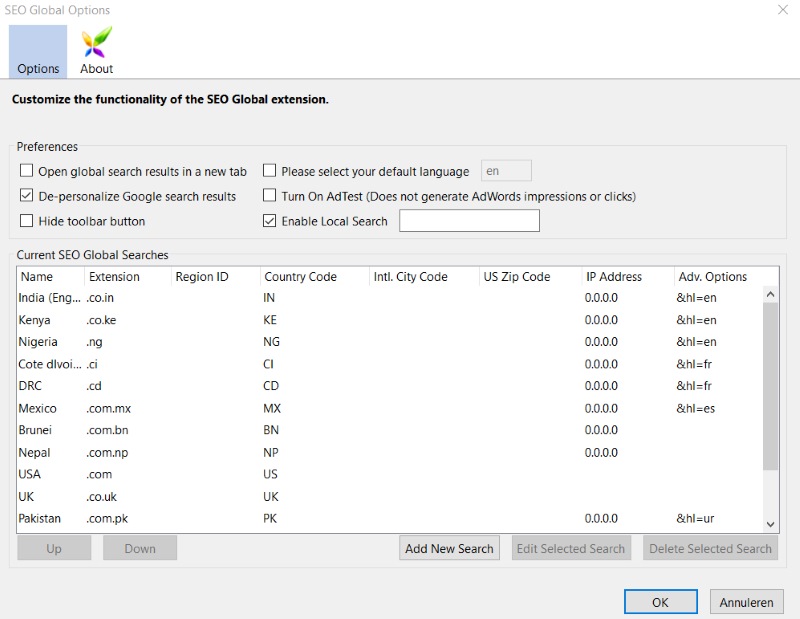The width and height of the screenshot is (800, 619).
Task: Select the USA search row
Action: coord(390,474)
